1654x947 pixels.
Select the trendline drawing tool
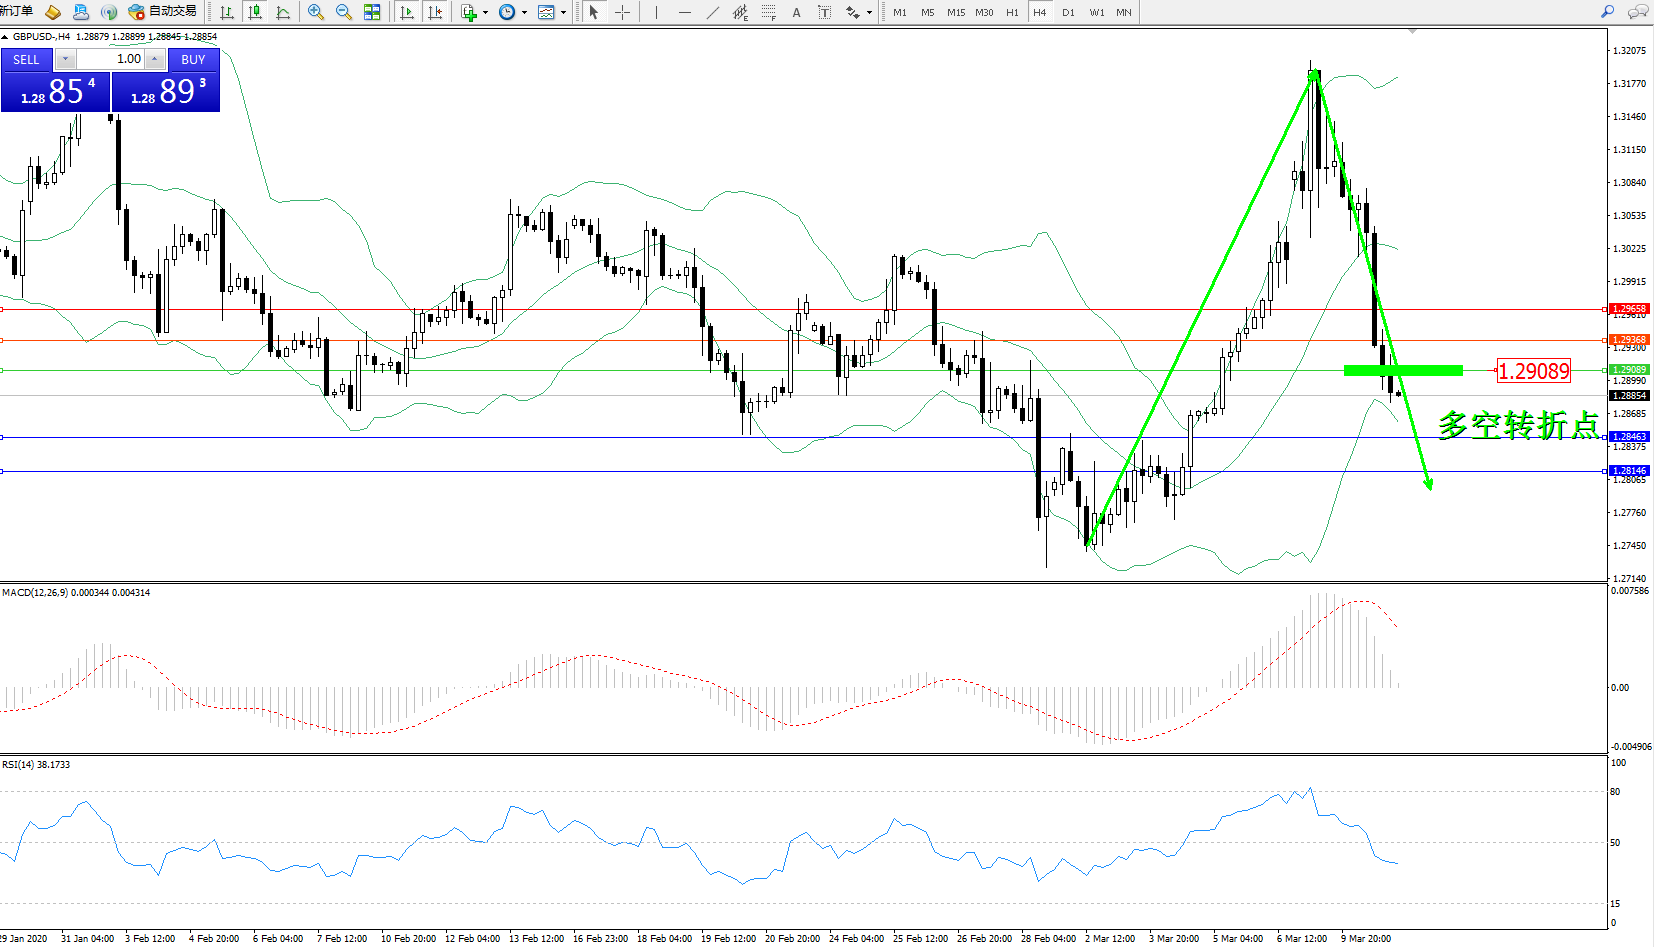click(712, 12)
